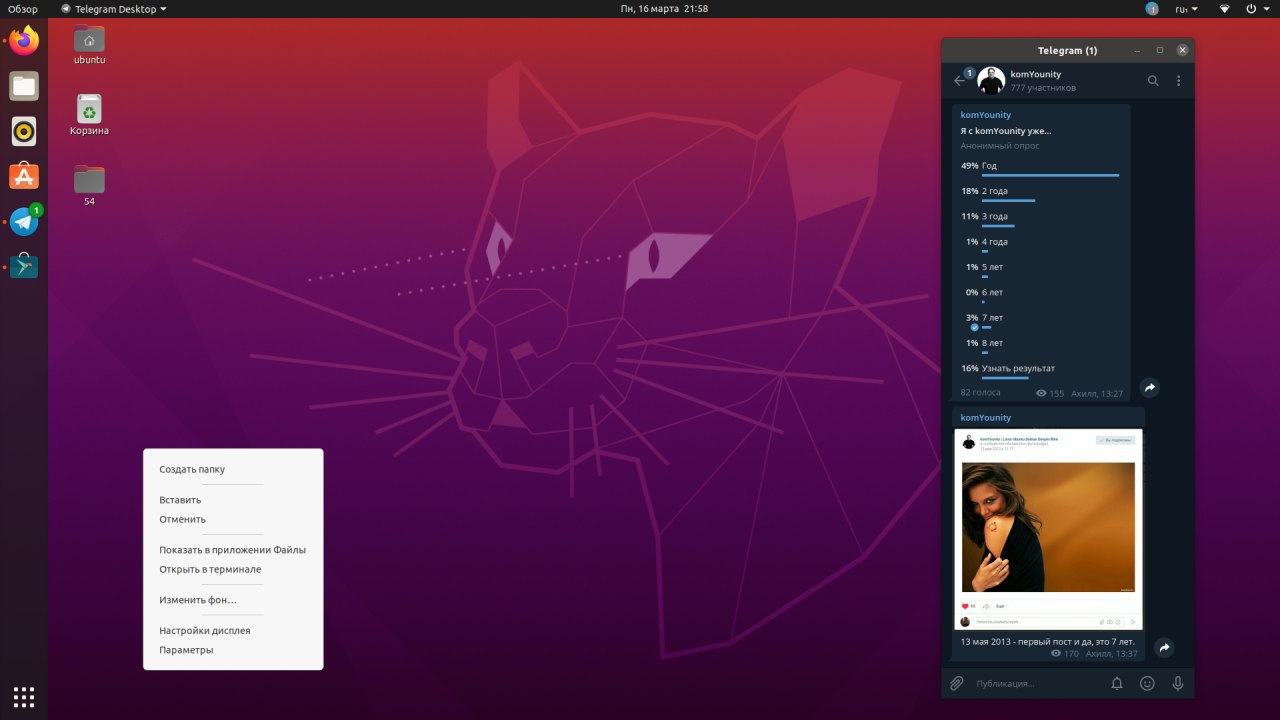Image resolution: width=1280 pixels, height=720 pixels.
Task: Start voice recording with the microphone icon
Action: pyautogui.click(x=1178, y=683)
